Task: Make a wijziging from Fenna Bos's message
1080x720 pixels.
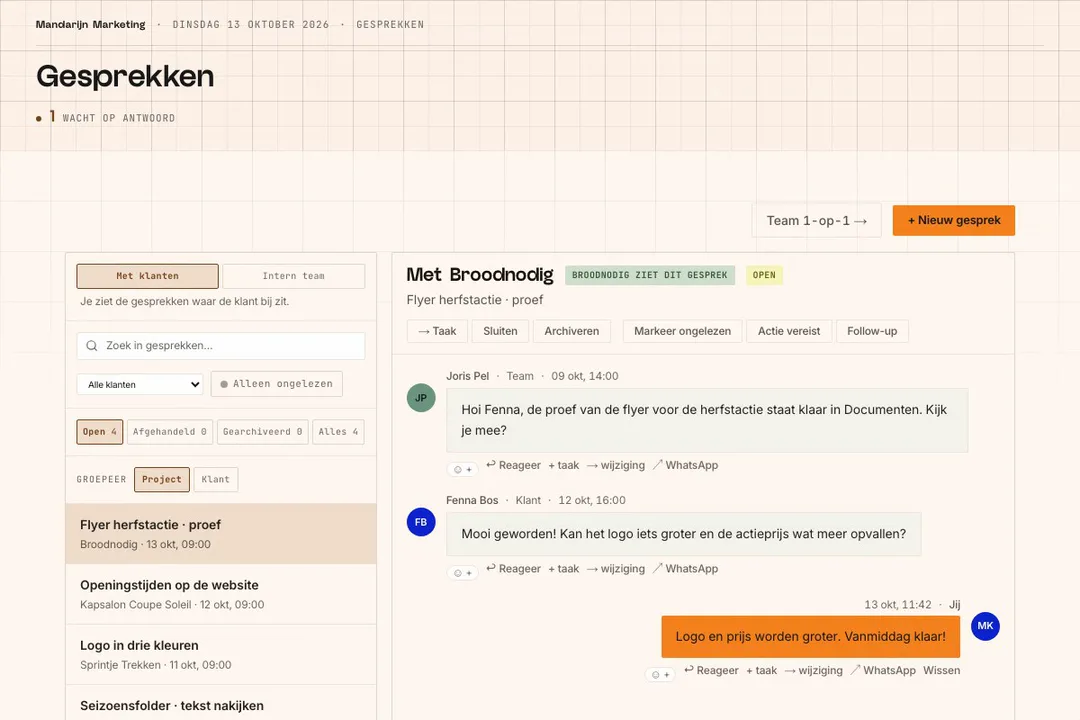Action: 616,568
